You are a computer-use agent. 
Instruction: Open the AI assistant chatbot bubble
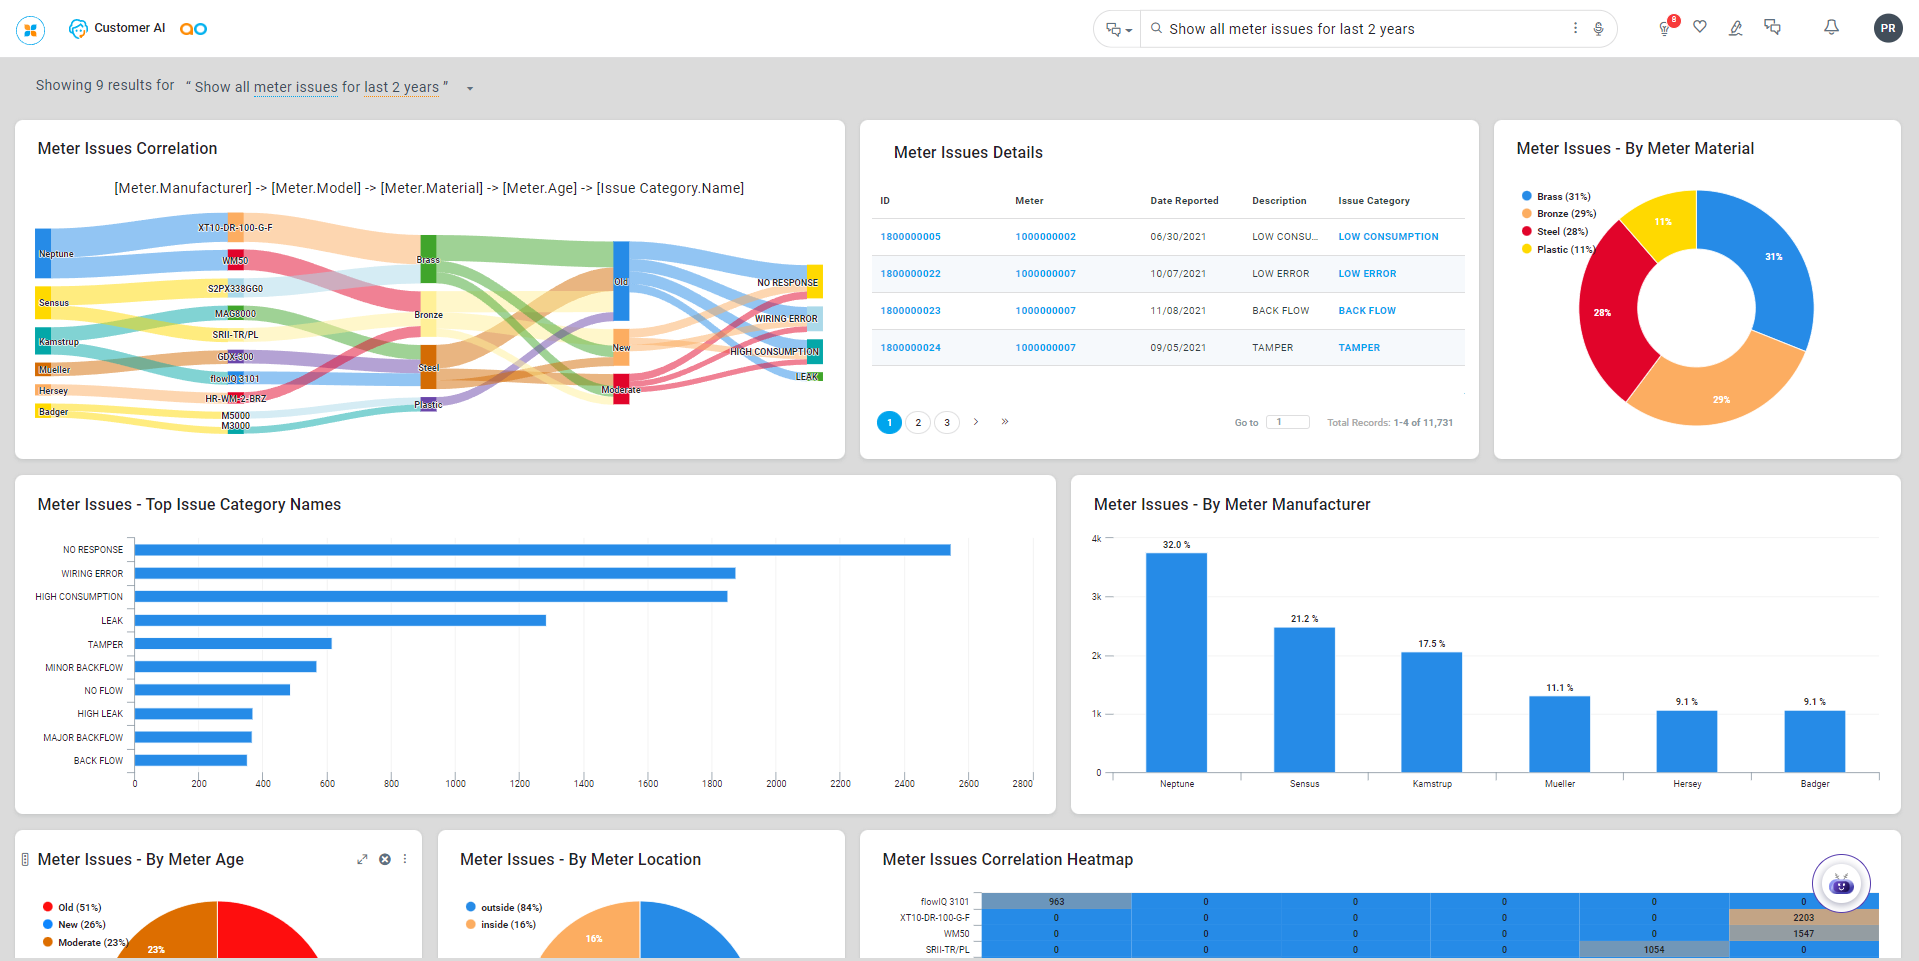click(x=1840, y=884)
